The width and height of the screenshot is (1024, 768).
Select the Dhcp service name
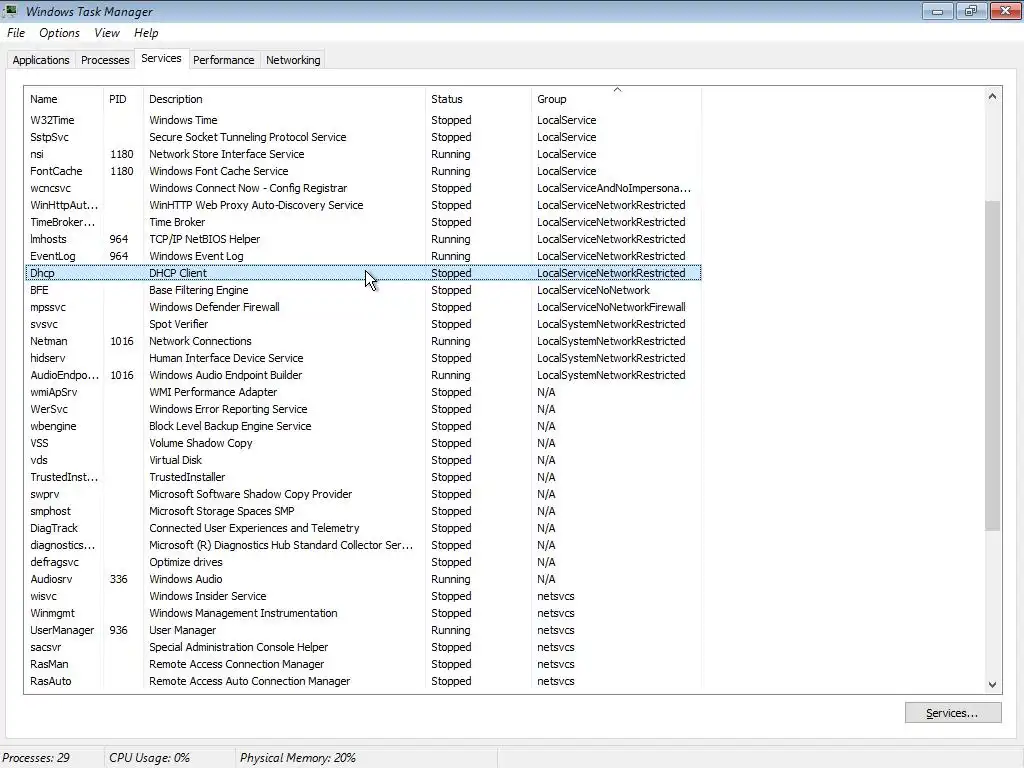42,273
